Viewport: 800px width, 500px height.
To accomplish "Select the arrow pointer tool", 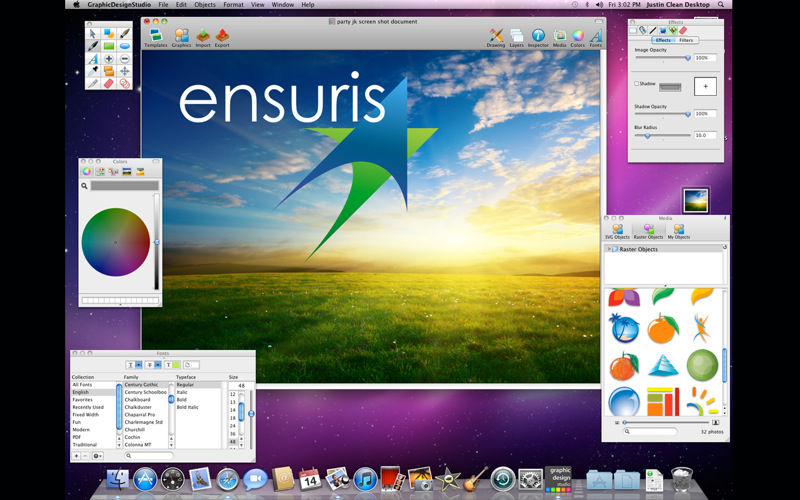I will click(92, 34).
